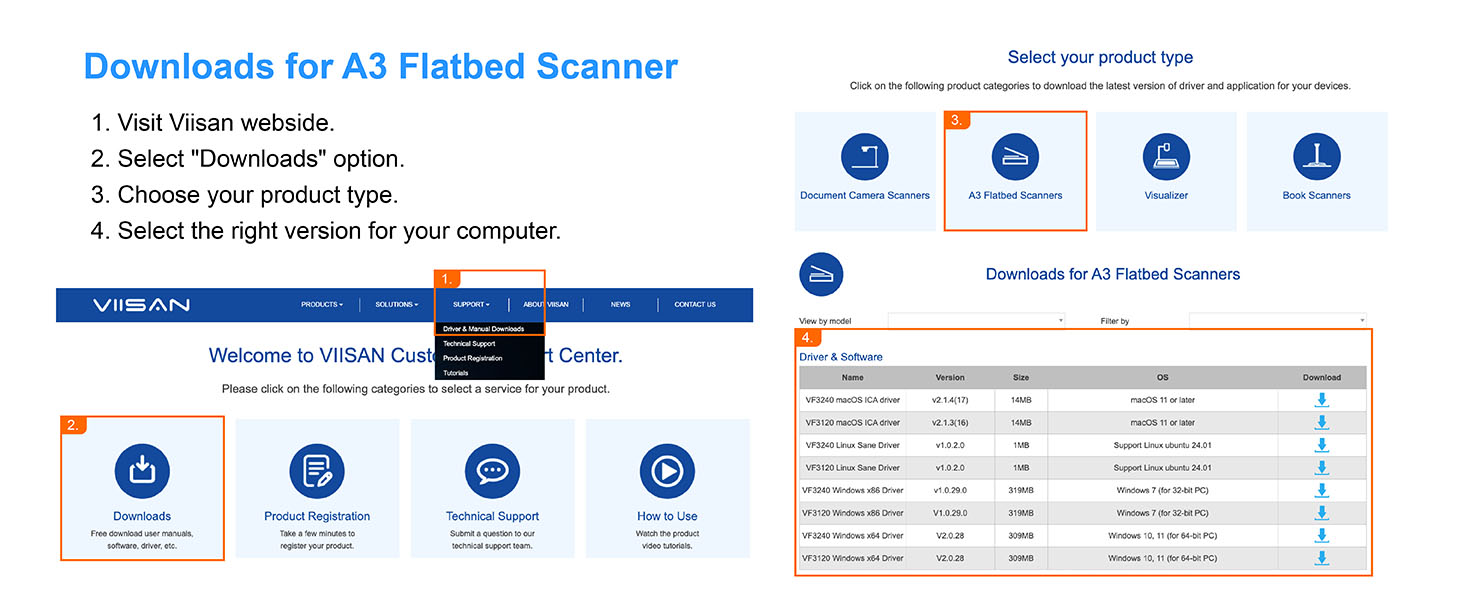This screenshot has width=1464, height=600.
Task: Go to the ABOUT VIISAN page
Action: click(x=546, y=305)
